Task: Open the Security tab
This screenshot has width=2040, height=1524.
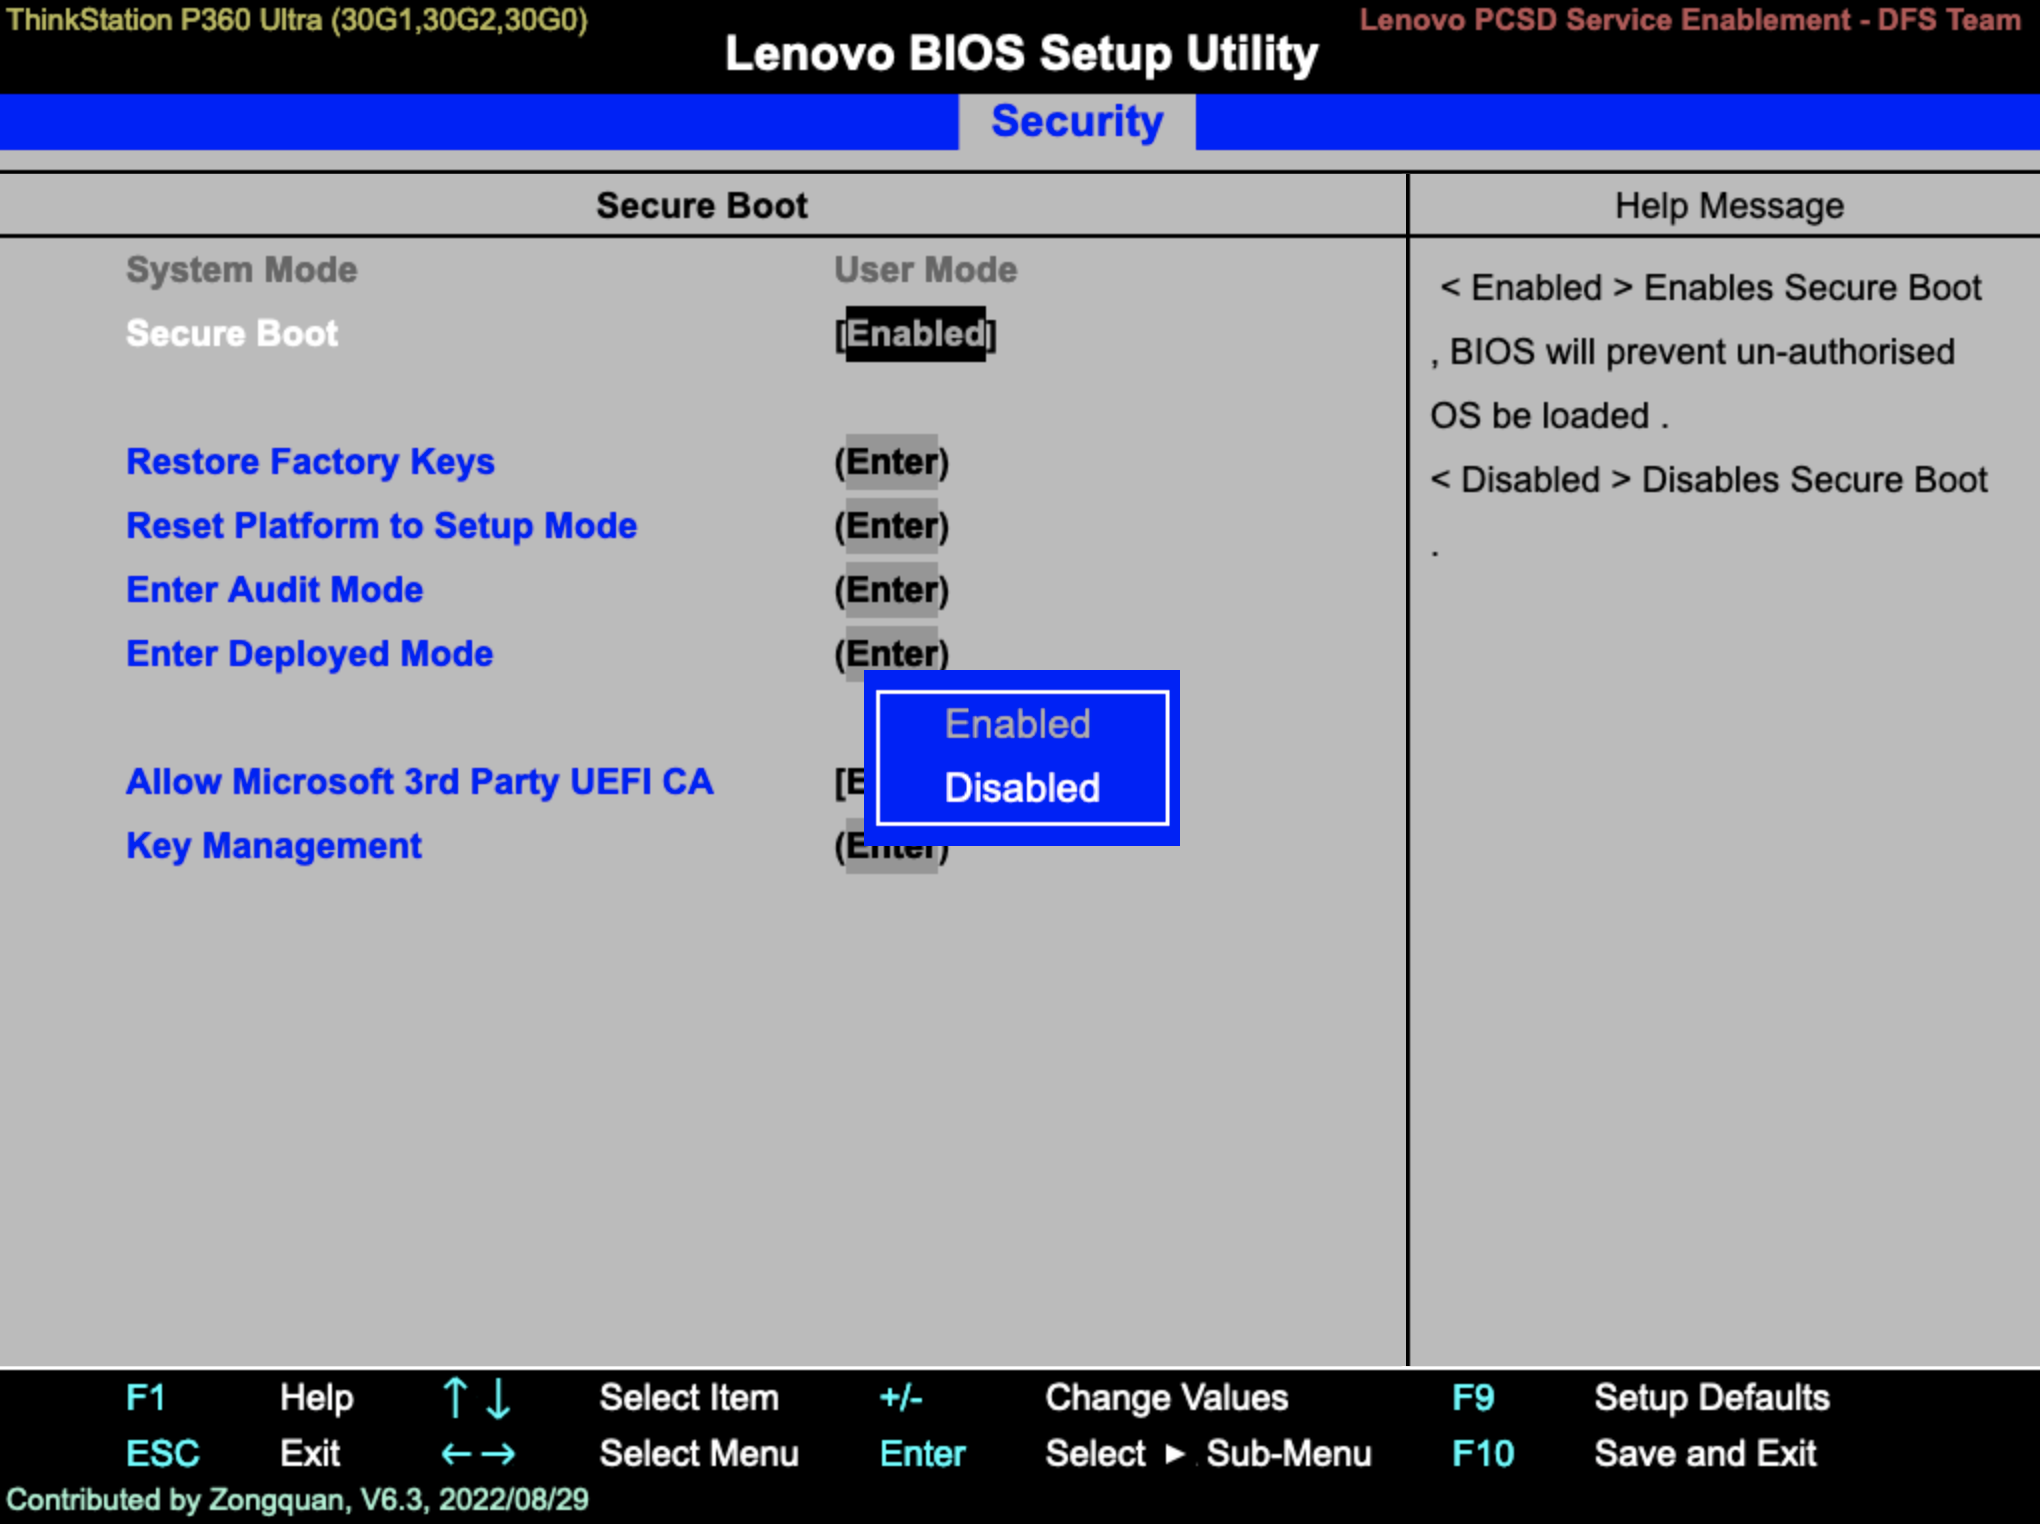Action: 1076,122
